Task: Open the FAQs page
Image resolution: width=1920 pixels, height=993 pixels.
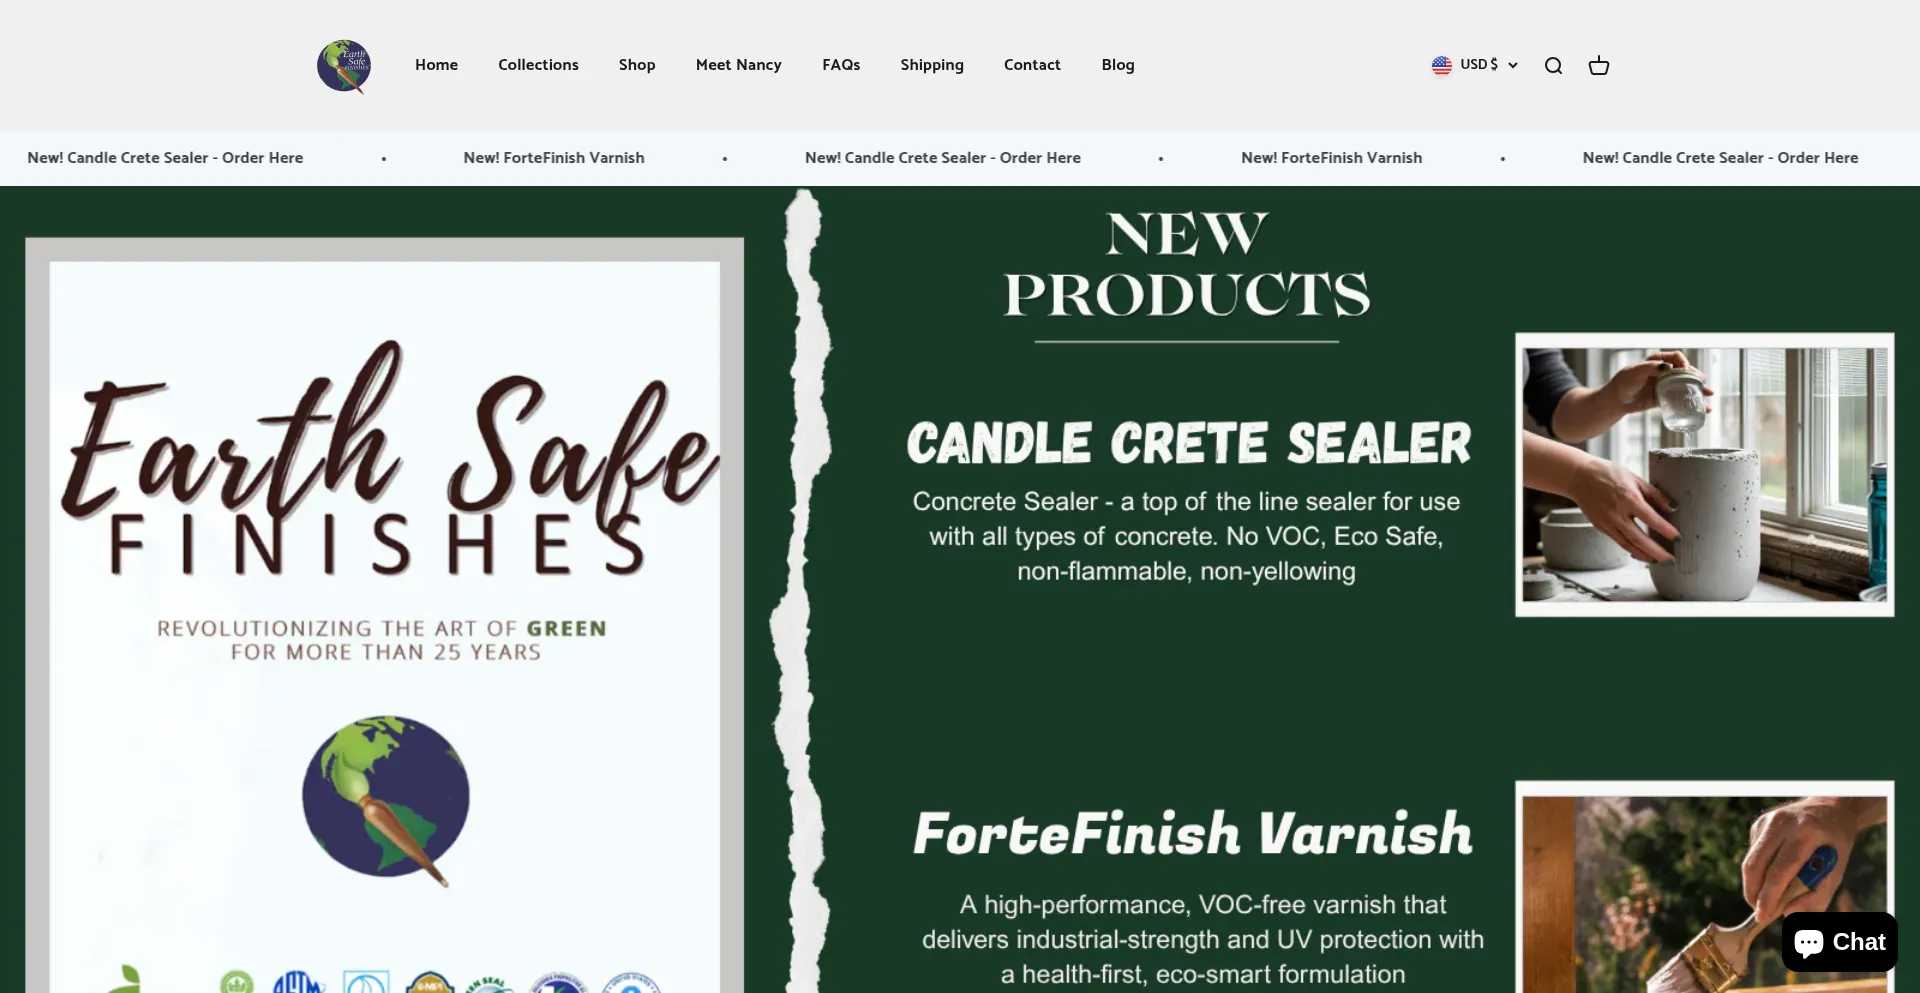Action: pyautogui.click(x=841, y=65)
